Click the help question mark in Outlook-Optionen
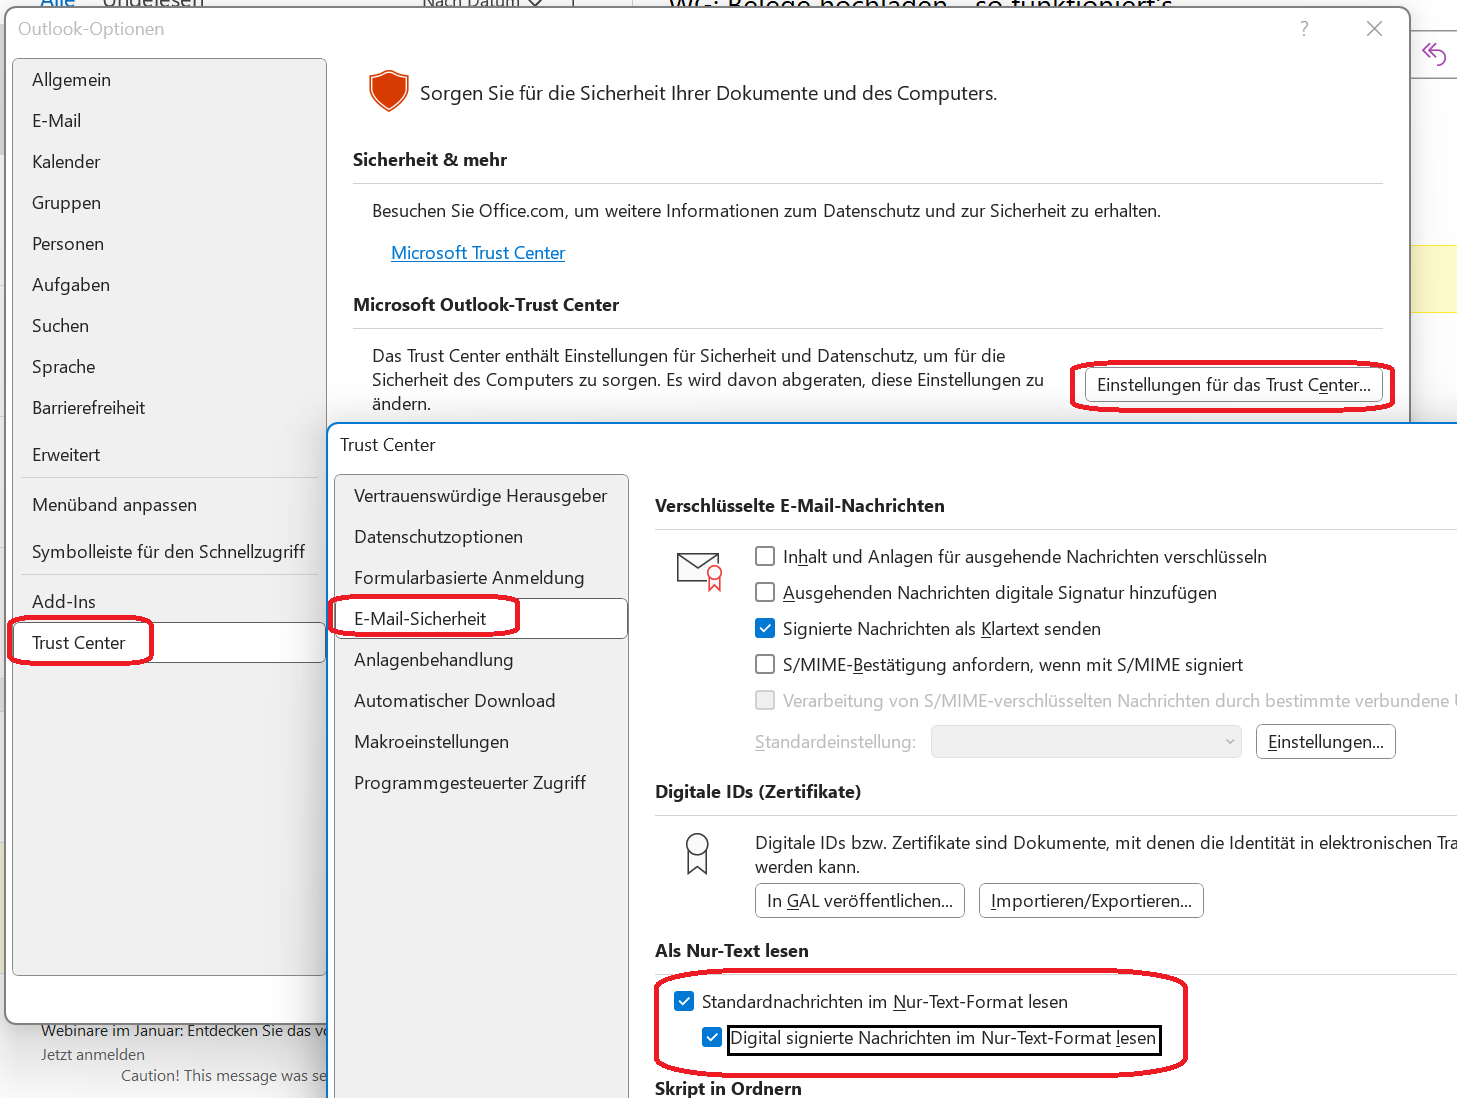 coord(1304,29)
